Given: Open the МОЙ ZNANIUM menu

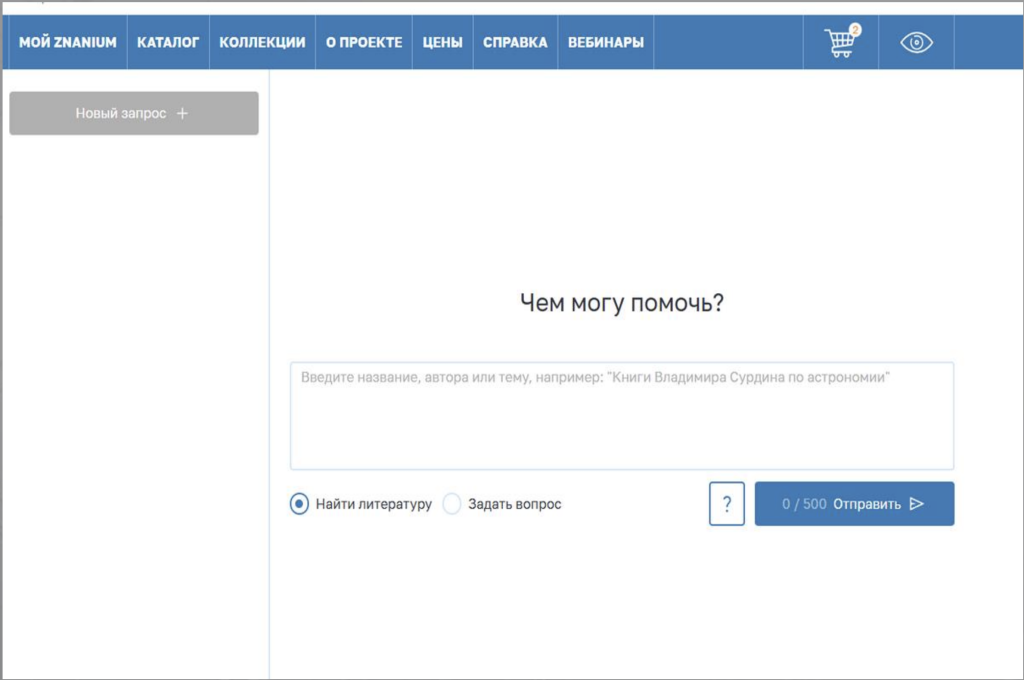Looking at the screenshot, I should click(x=67, y=43).
